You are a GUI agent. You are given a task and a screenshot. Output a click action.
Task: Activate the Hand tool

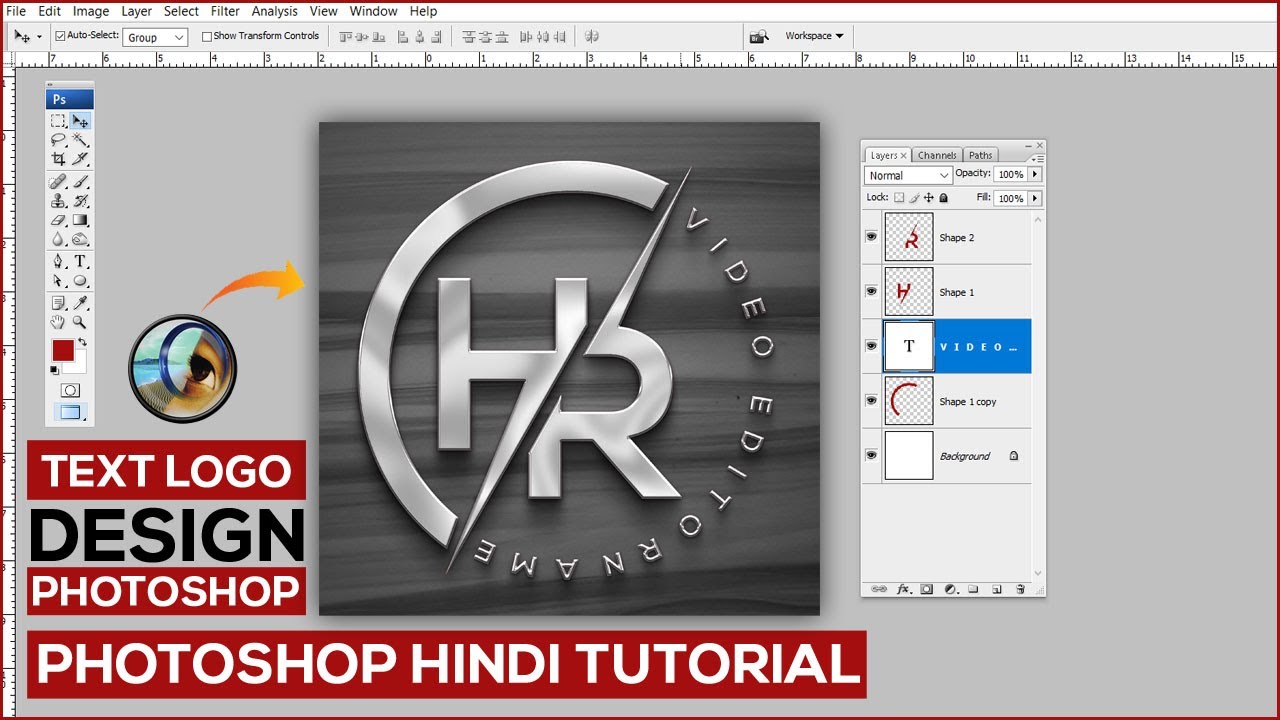pos(59,322)
